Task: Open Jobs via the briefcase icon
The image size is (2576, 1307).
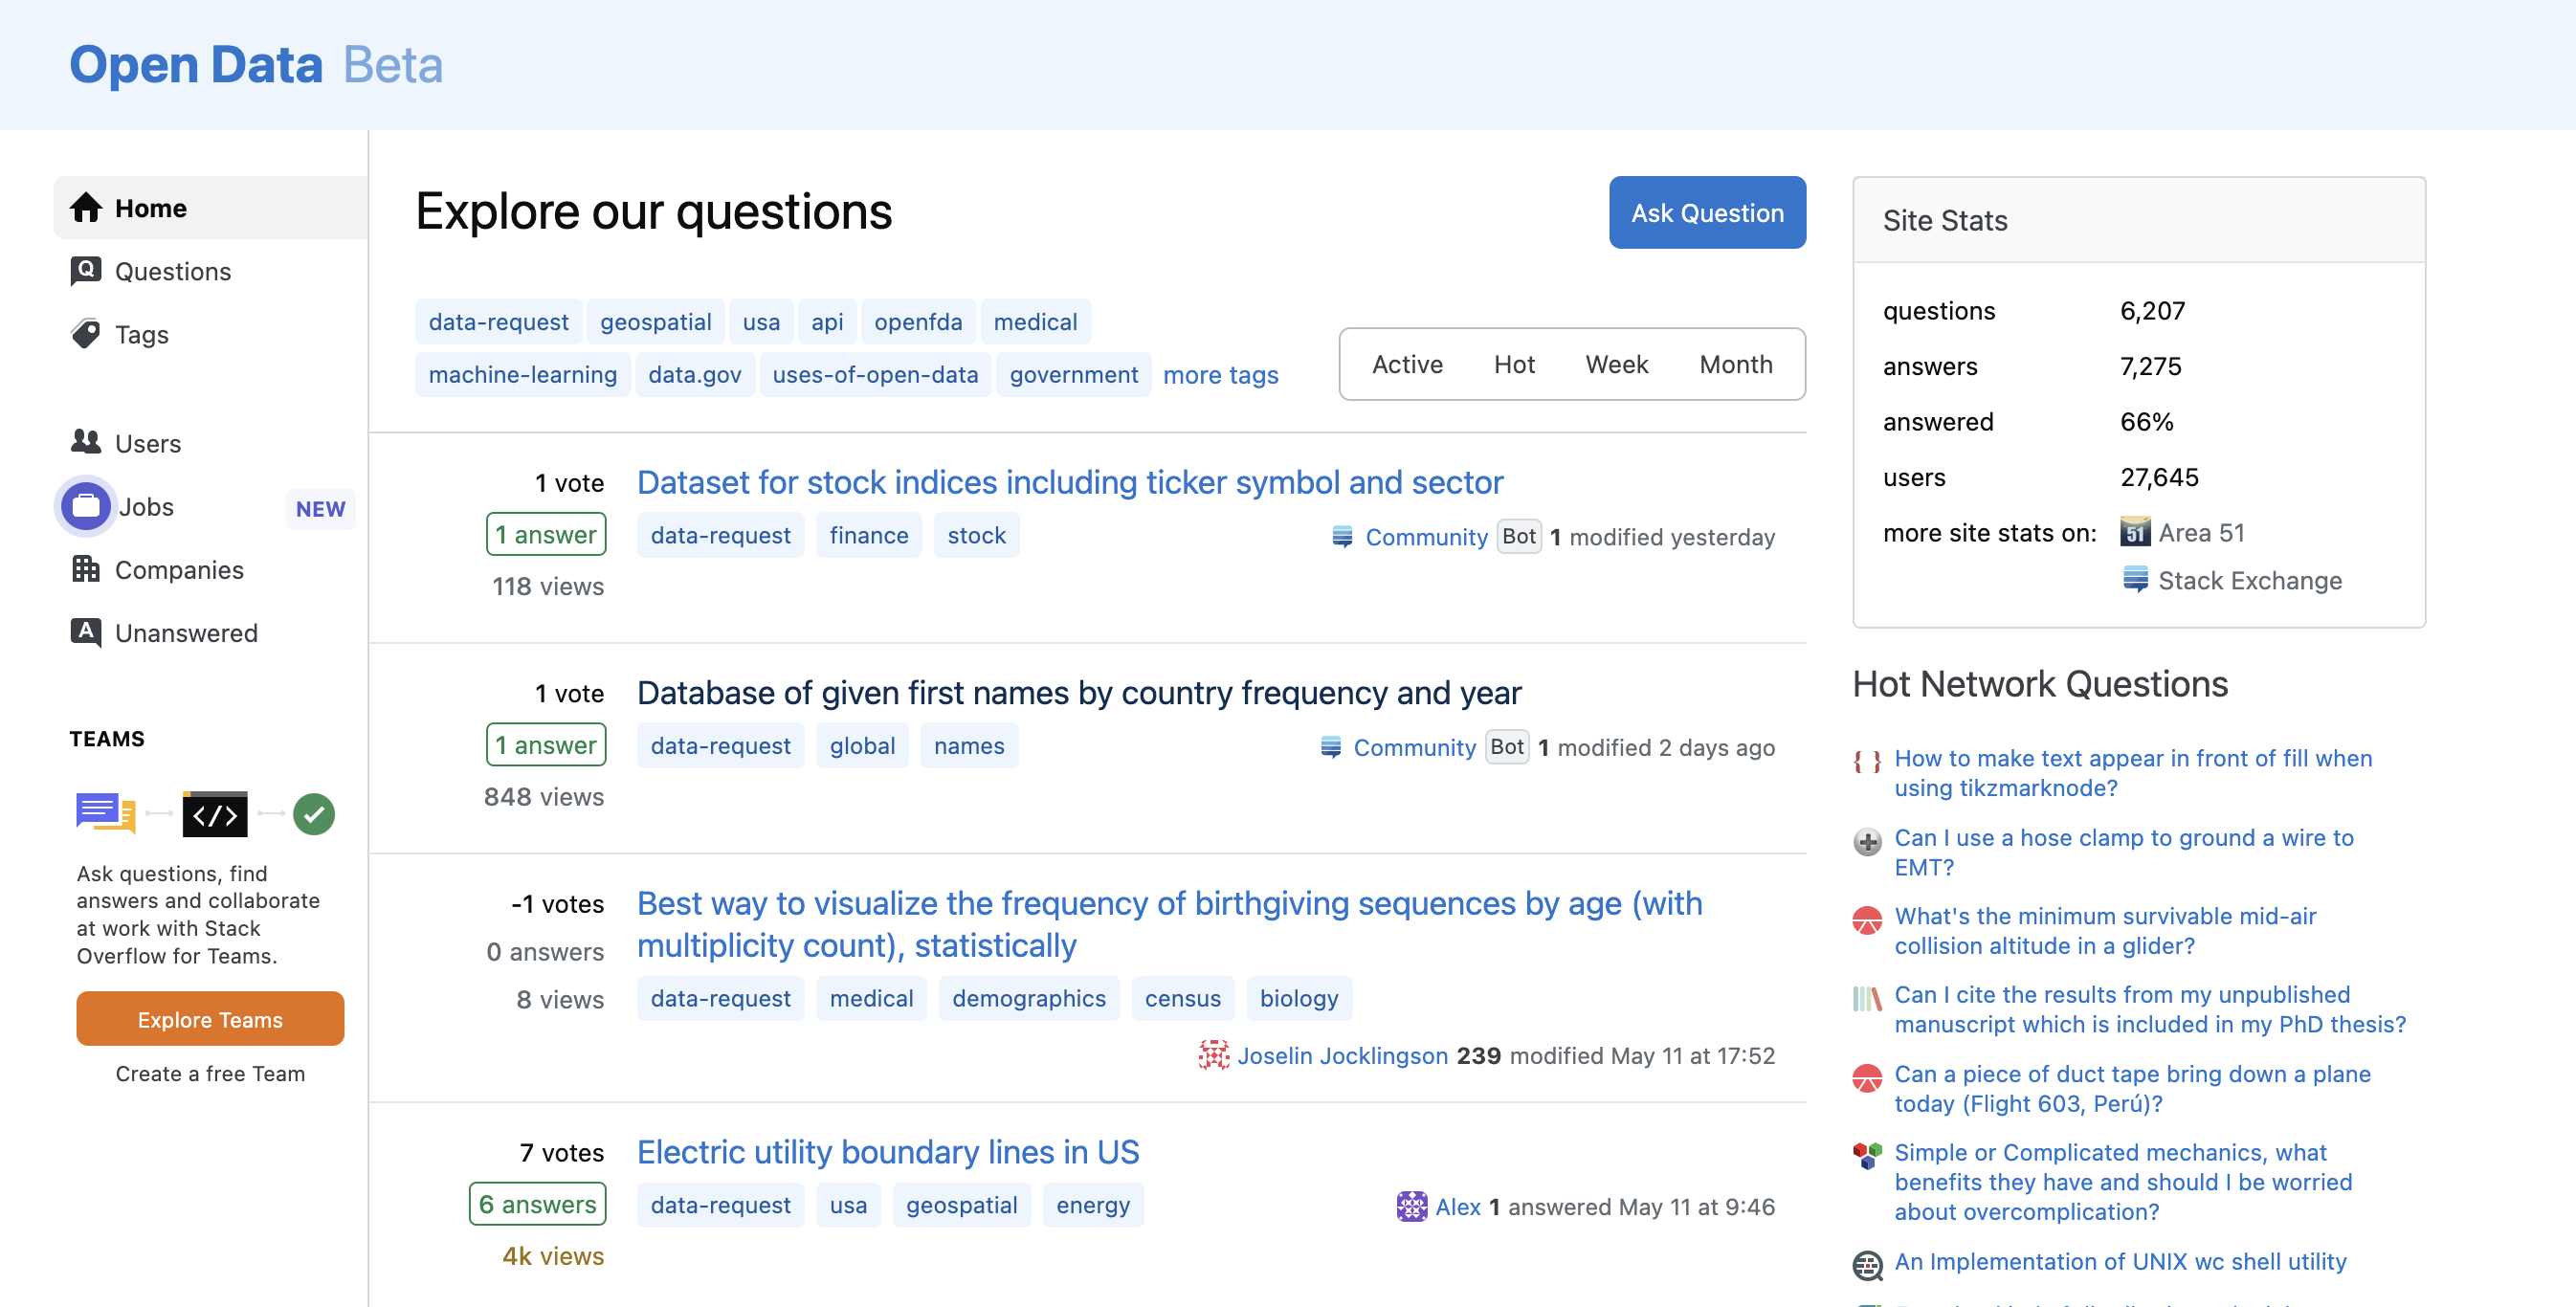Action: click(x=85, y=506)
